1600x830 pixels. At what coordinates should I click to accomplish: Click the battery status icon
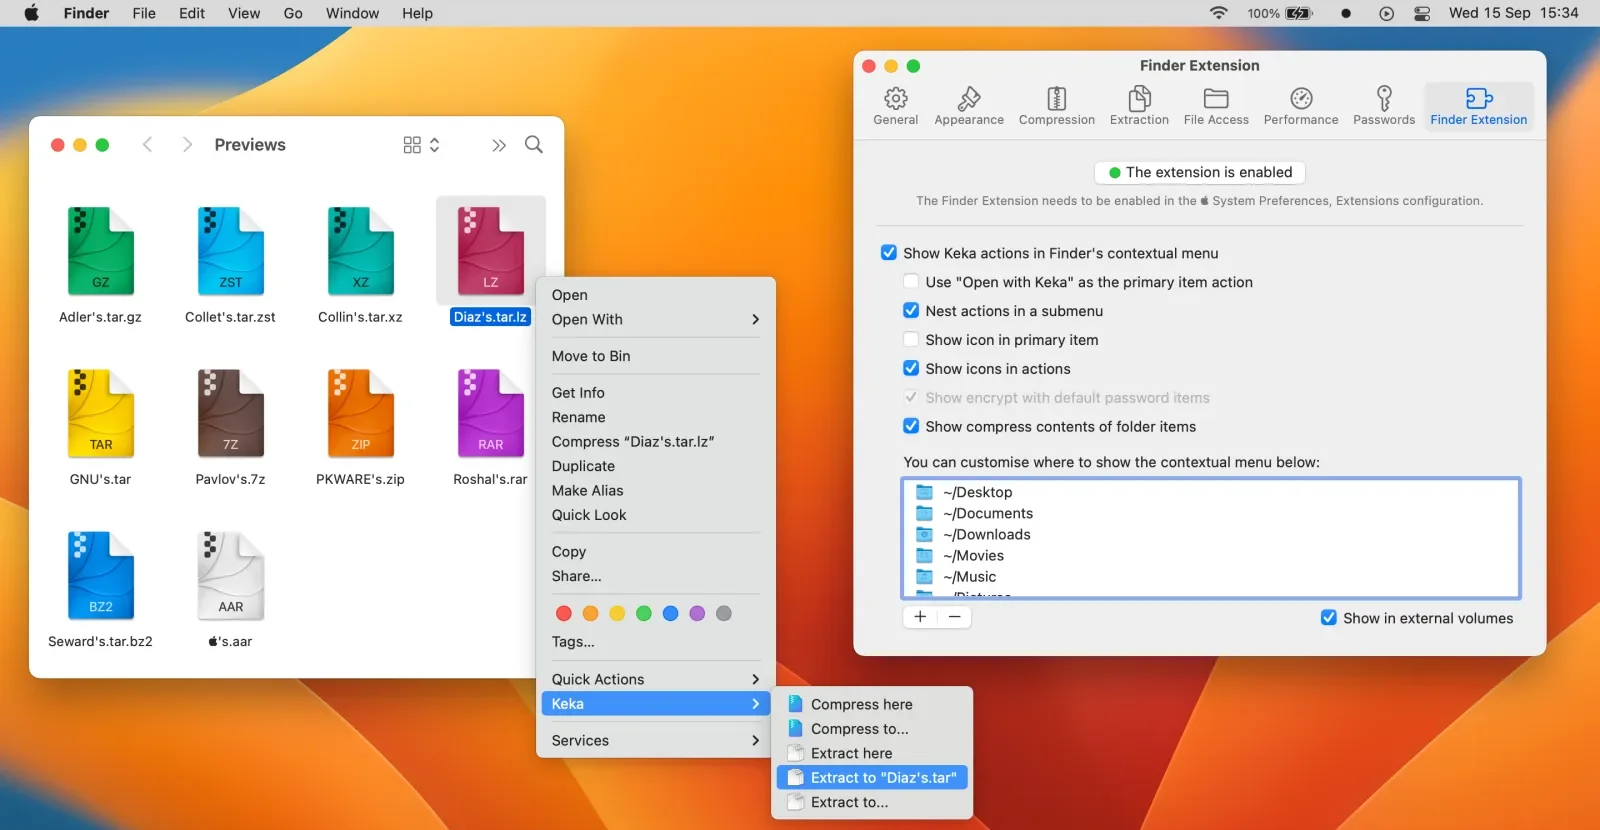click(1299, 13)
